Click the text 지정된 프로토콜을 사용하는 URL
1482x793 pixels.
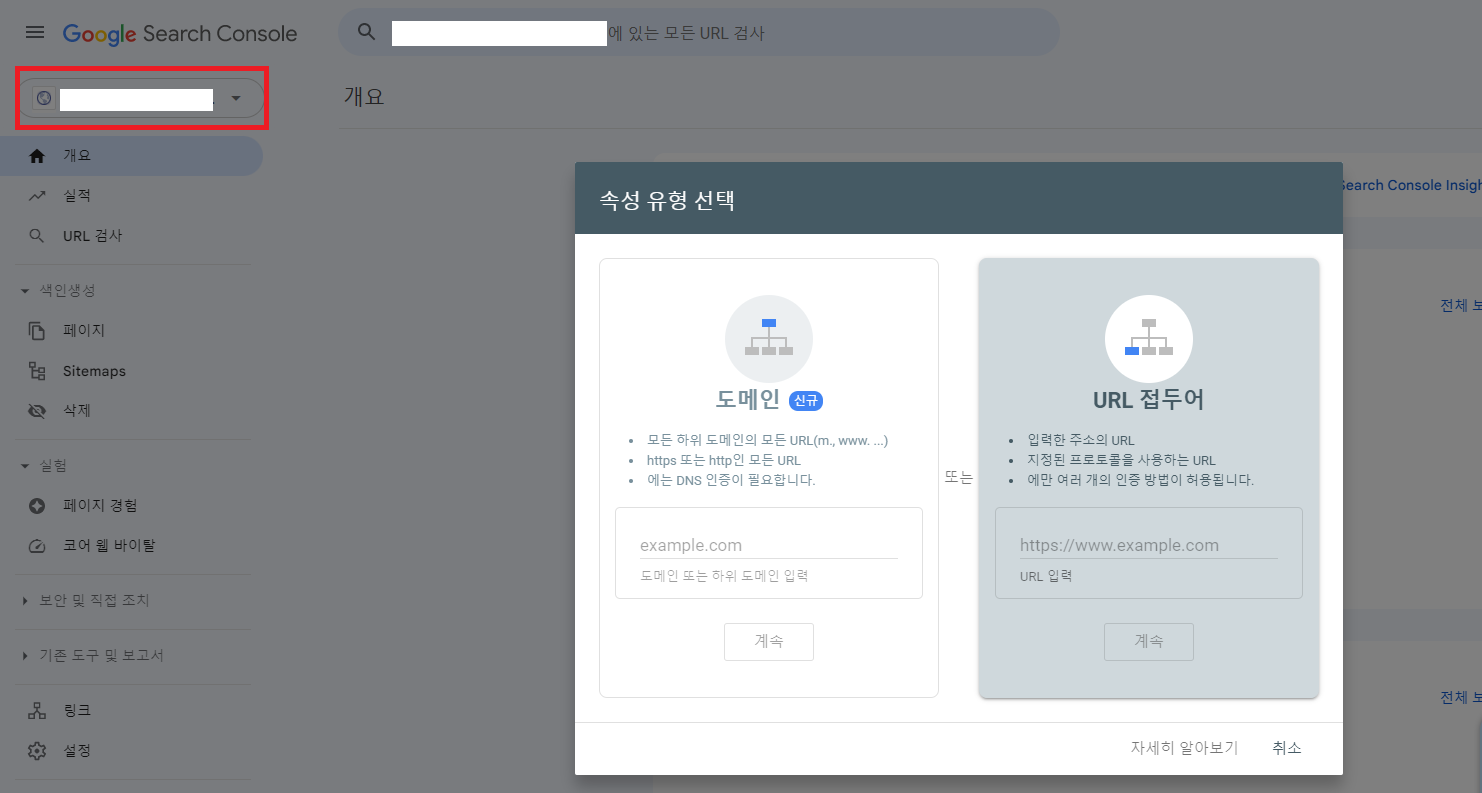pos(1121,461)
